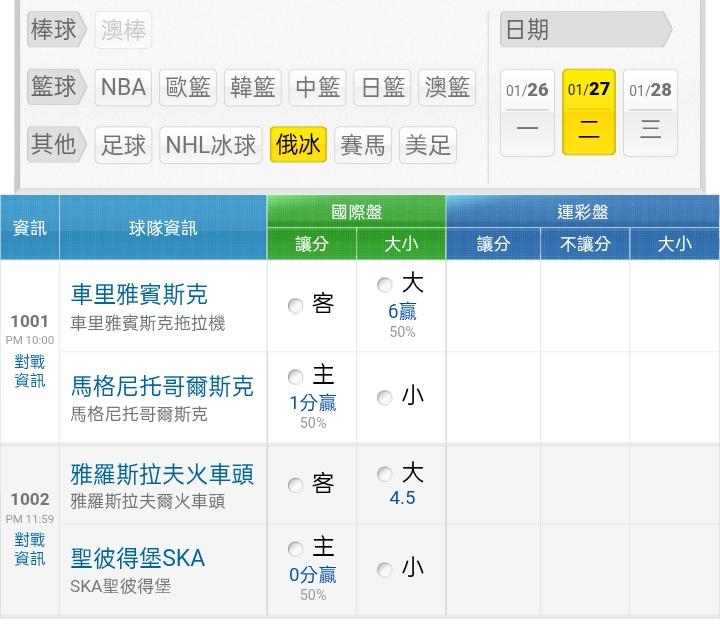
Task: Choose 大 over/under for game 1001
Action: pos(385,285)
